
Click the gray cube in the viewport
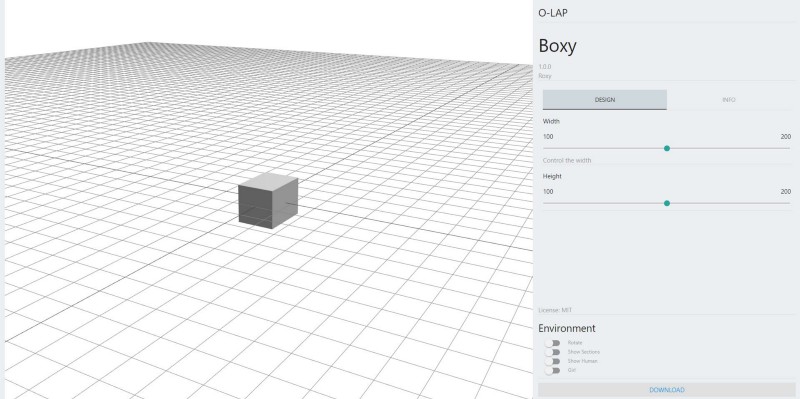coord(268,201)
